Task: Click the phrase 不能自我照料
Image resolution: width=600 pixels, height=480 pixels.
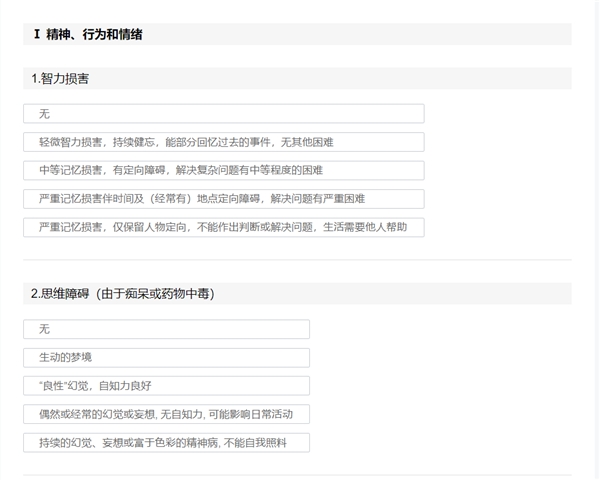Action: point(255,442)
